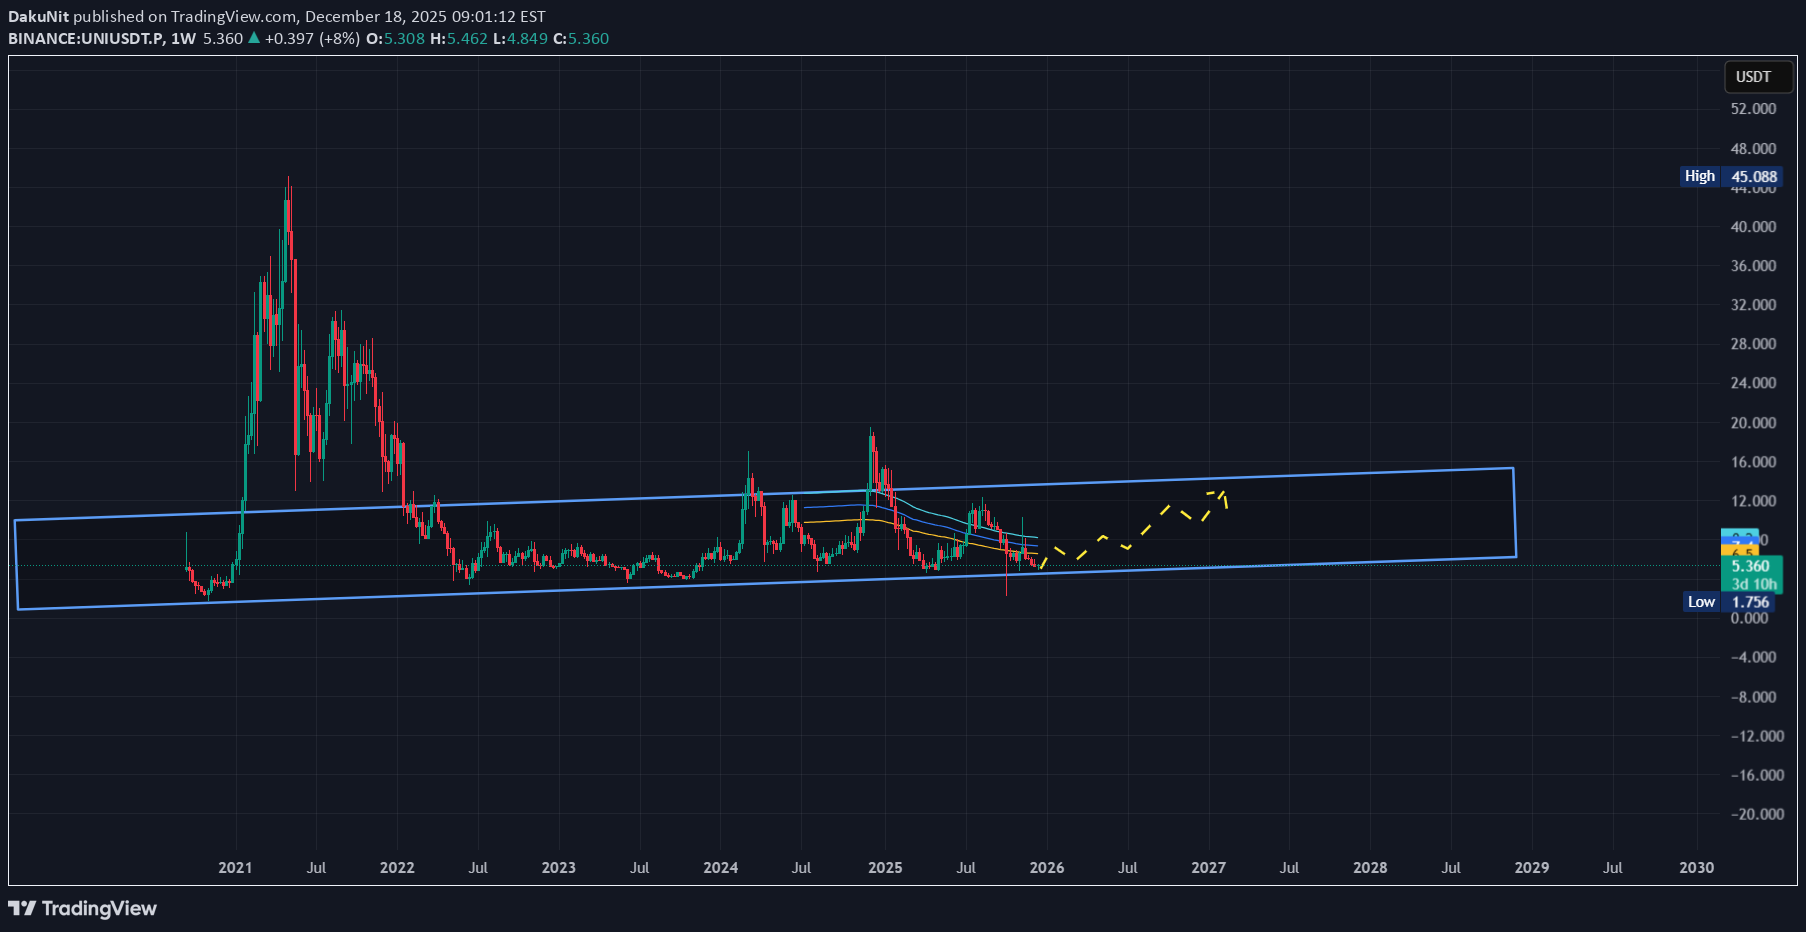
Task: Click 2026 on the time axis
Action: pyautogui.click(x=1047, y=867)
